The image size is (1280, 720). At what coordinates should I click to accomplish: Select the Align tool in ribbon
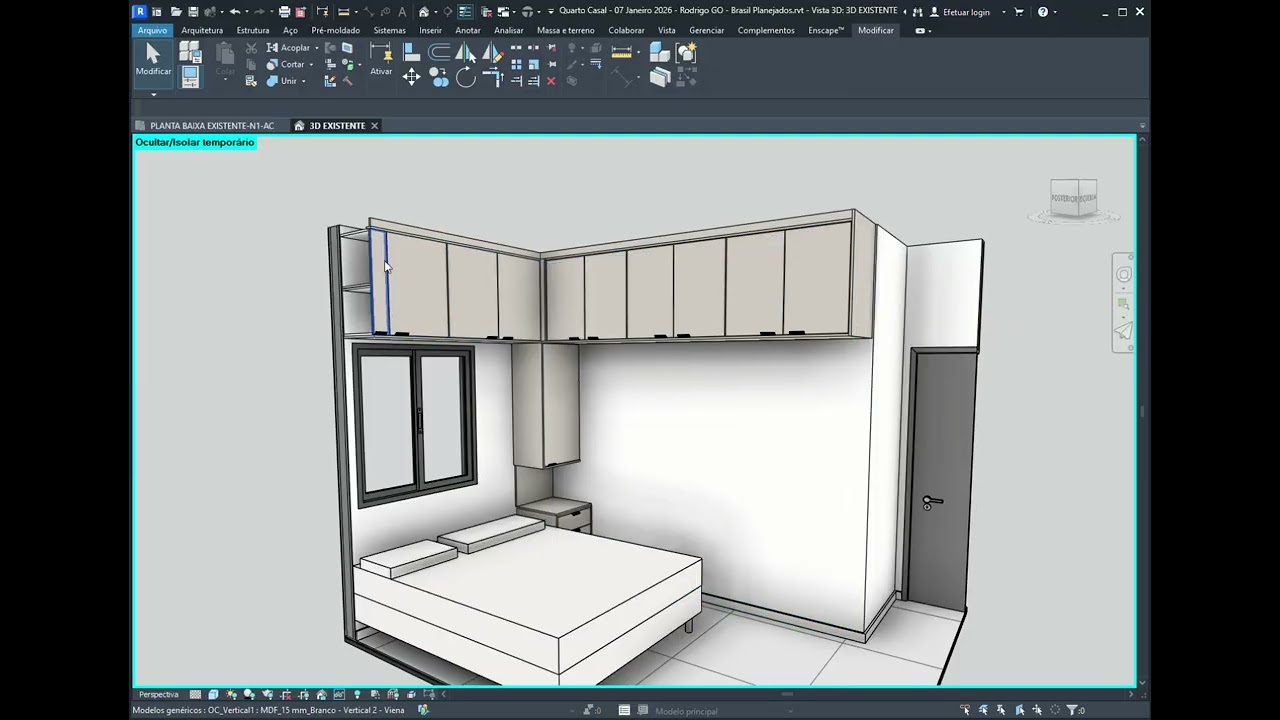[x=411, y=51]
